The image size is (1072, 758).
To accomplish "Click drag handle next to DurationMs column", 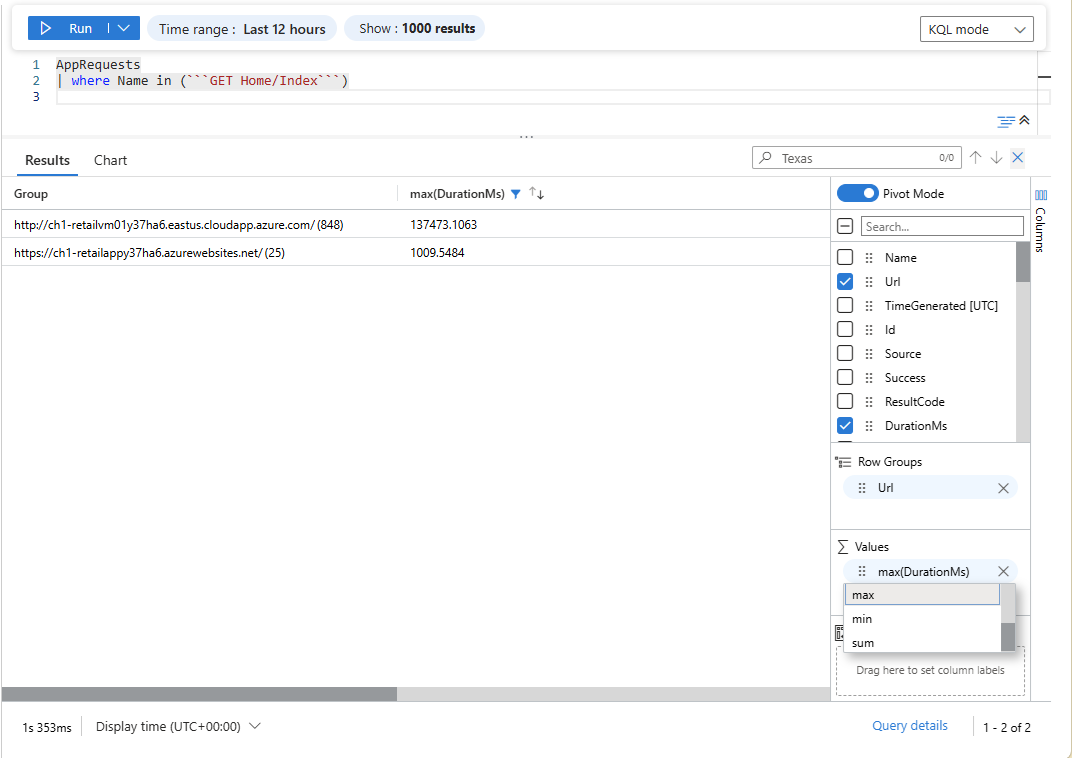I will tap(869, 426).
